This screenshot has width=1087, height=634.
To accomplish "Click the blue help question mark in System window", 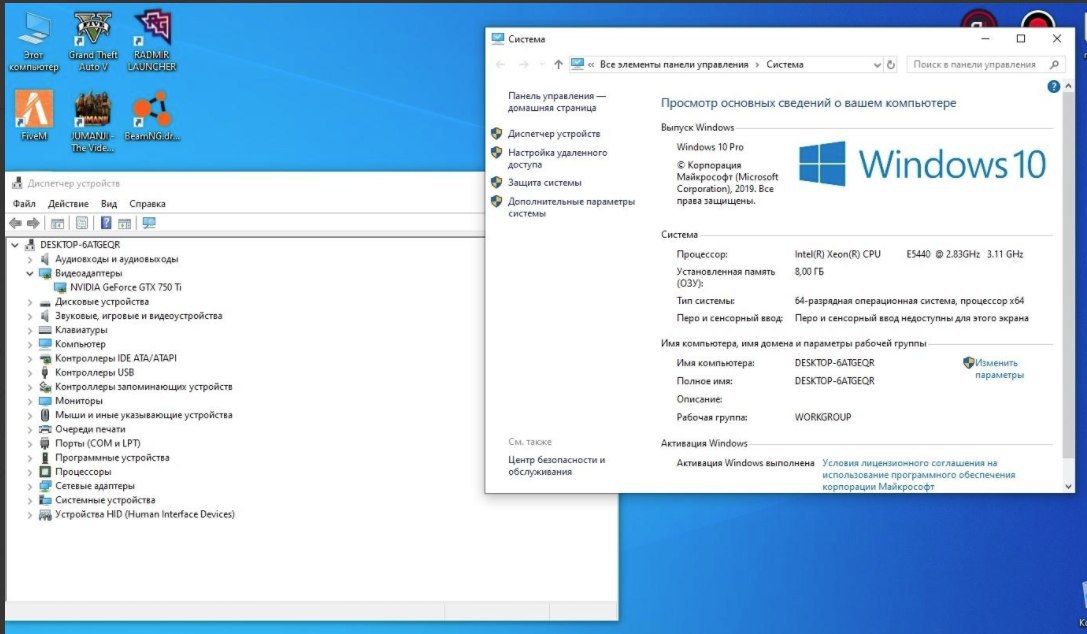I will pos(1053,87).
